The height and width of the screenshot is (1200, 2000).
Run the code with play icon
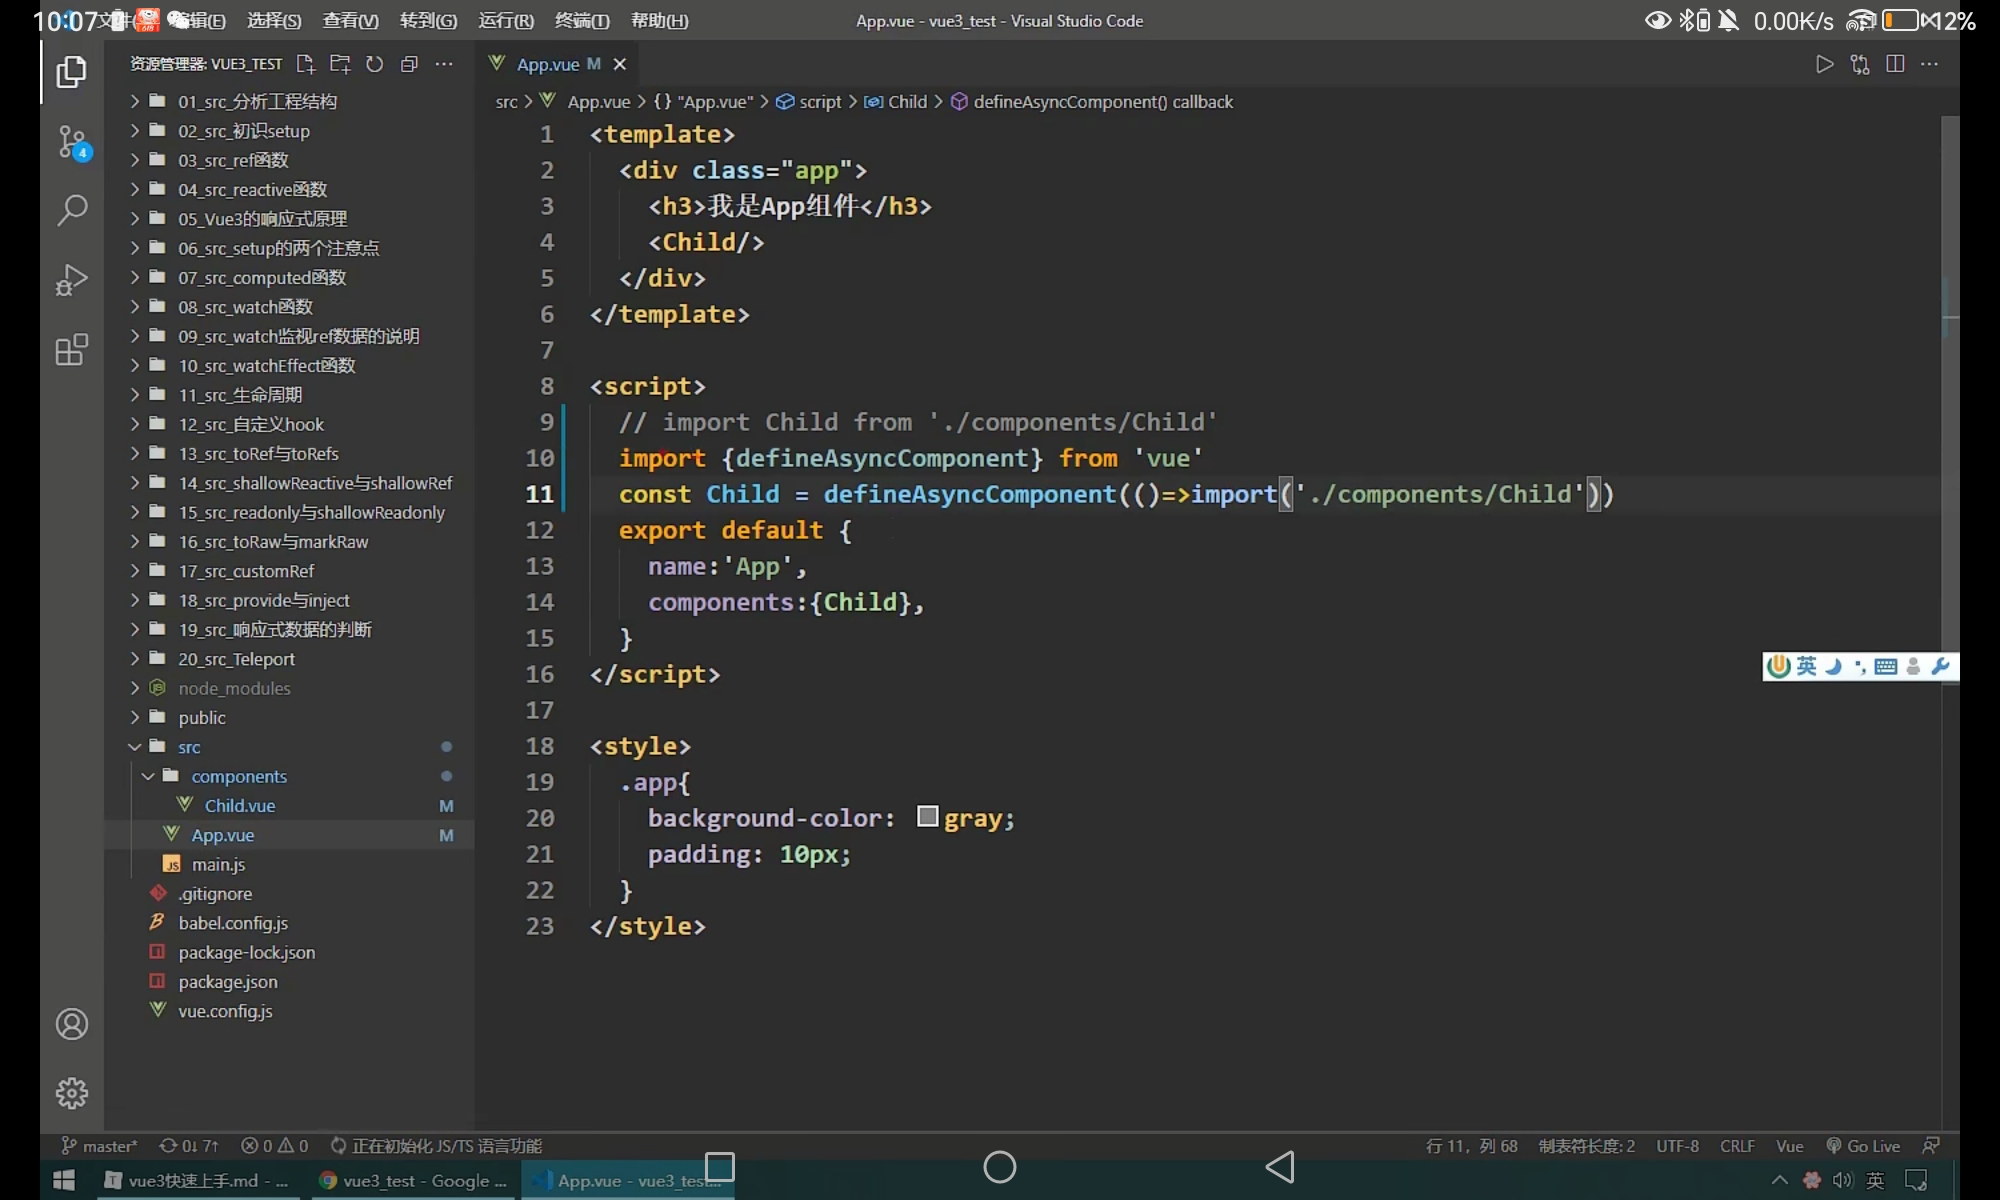click(1824, 64)
